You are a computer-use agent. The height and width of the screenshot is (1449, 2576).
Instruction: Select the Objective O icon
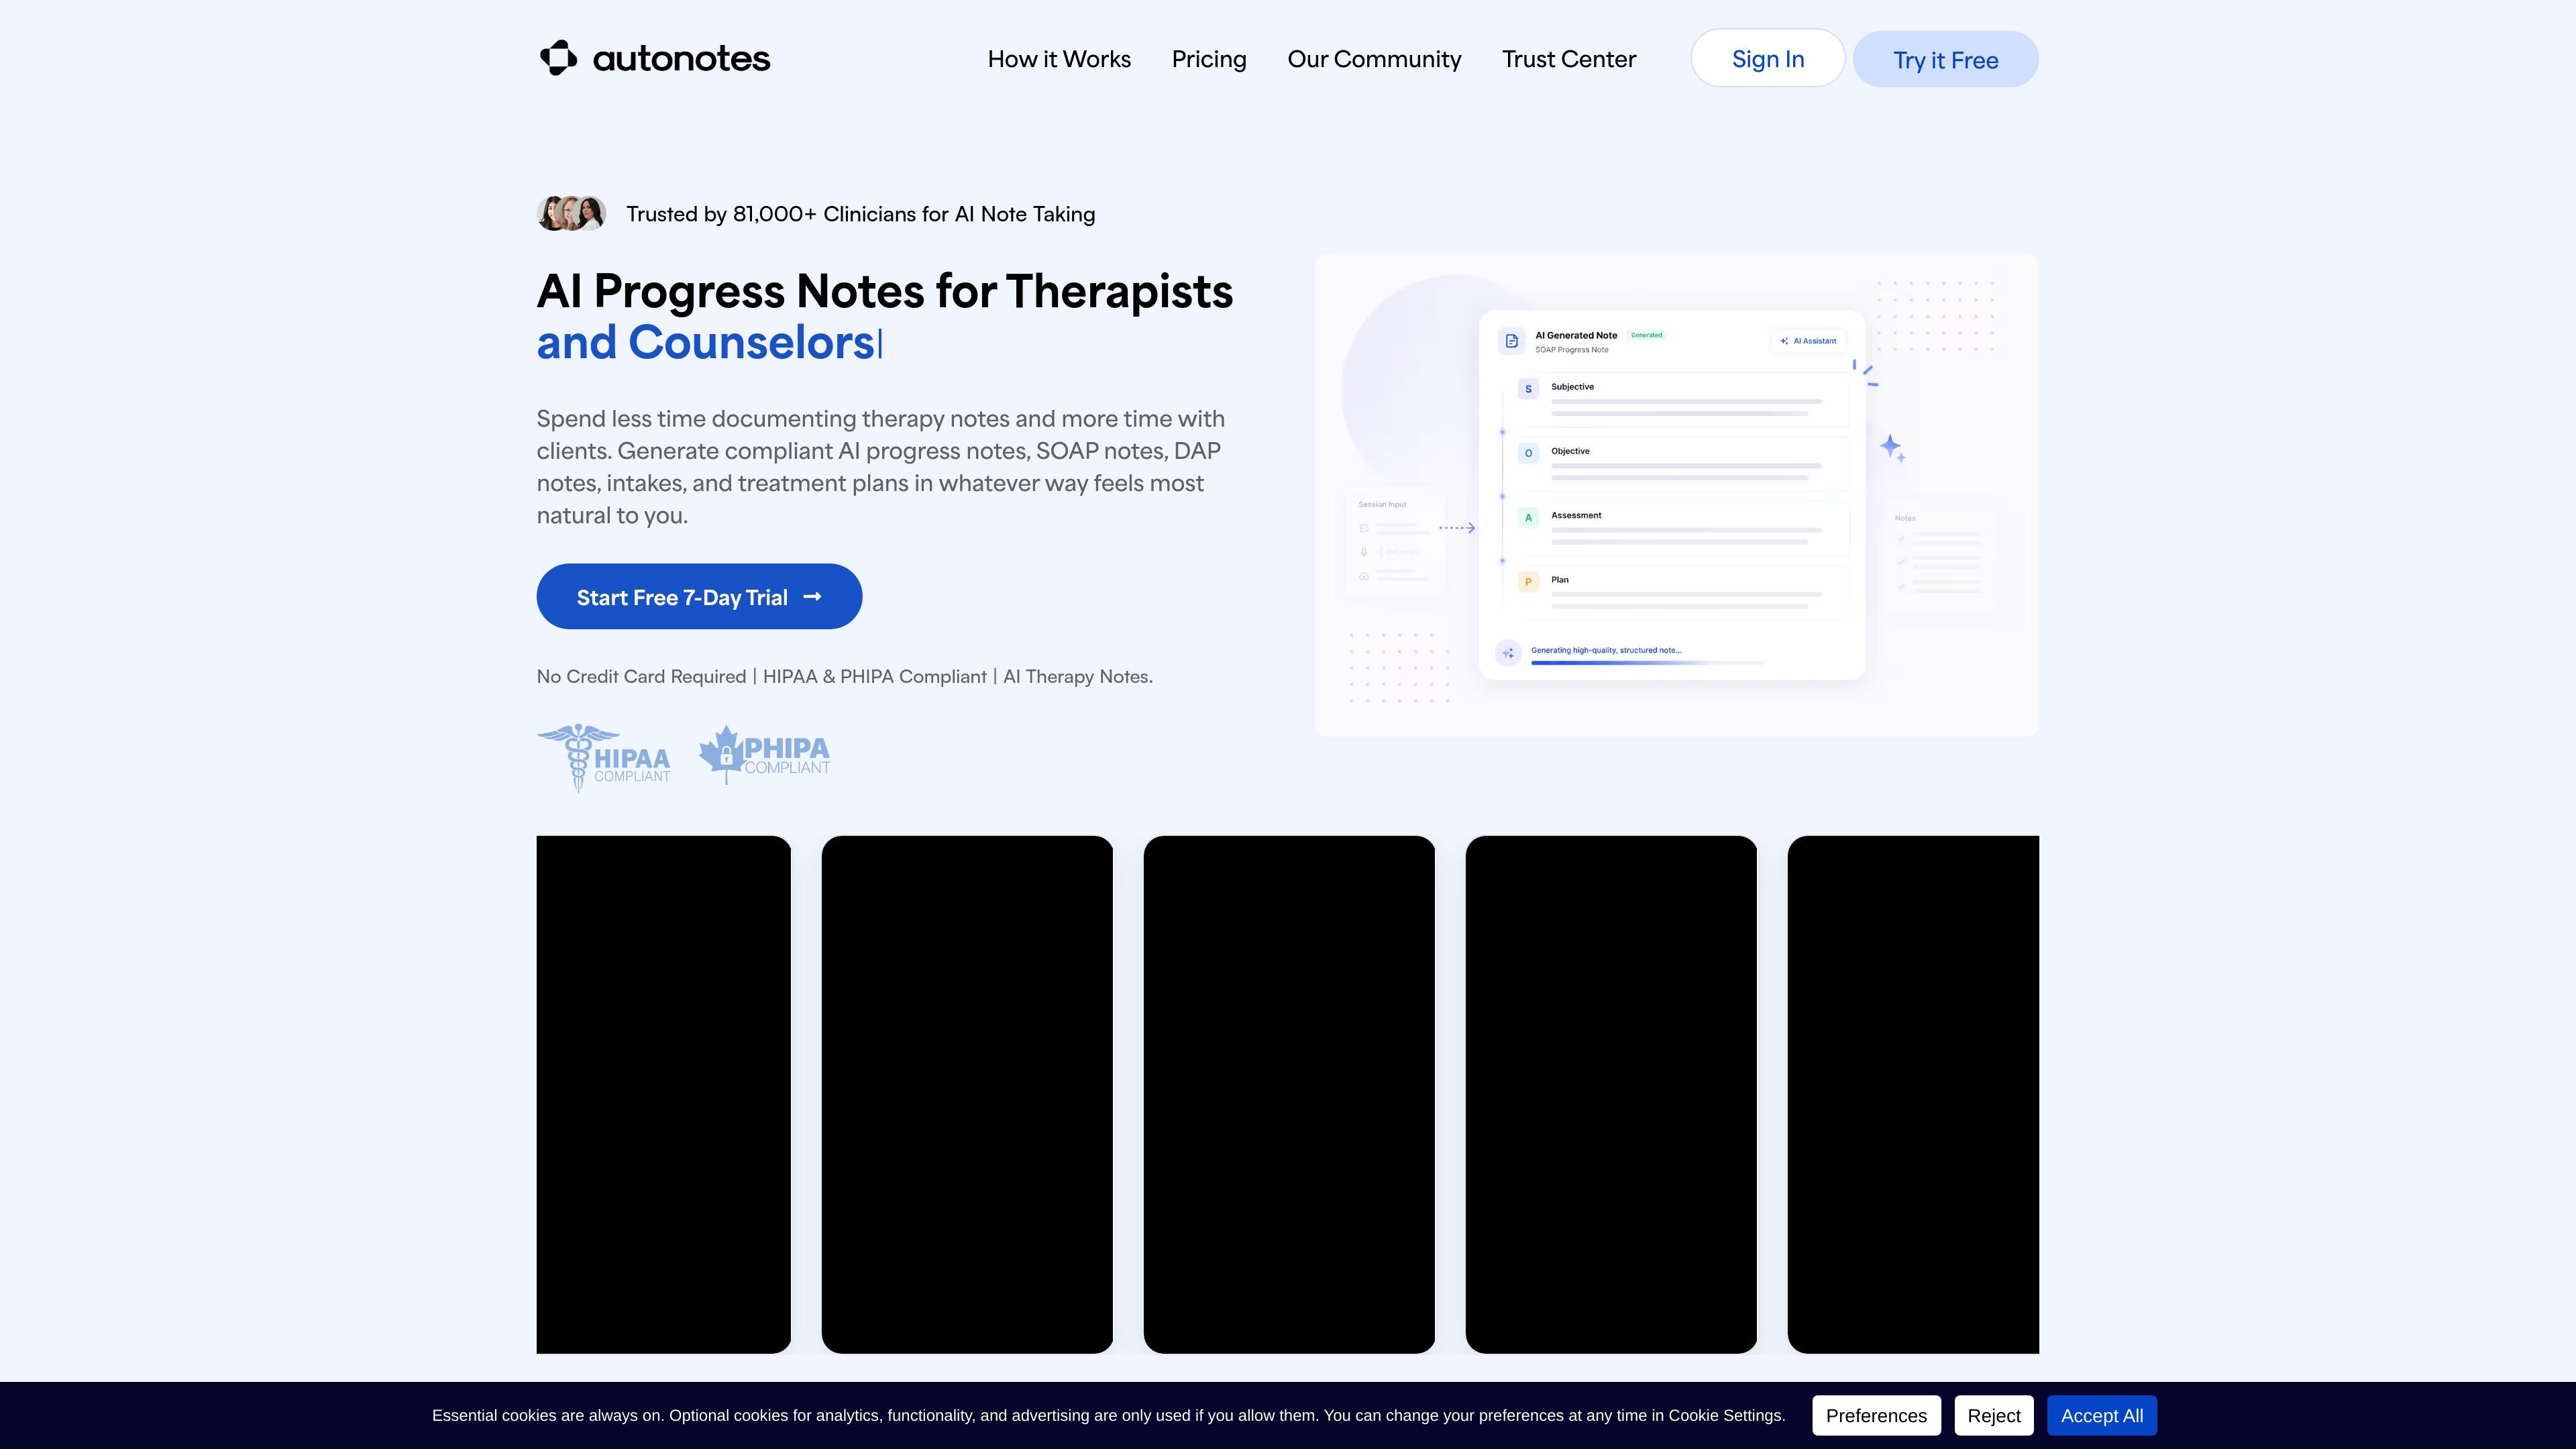click(1528, 453)
